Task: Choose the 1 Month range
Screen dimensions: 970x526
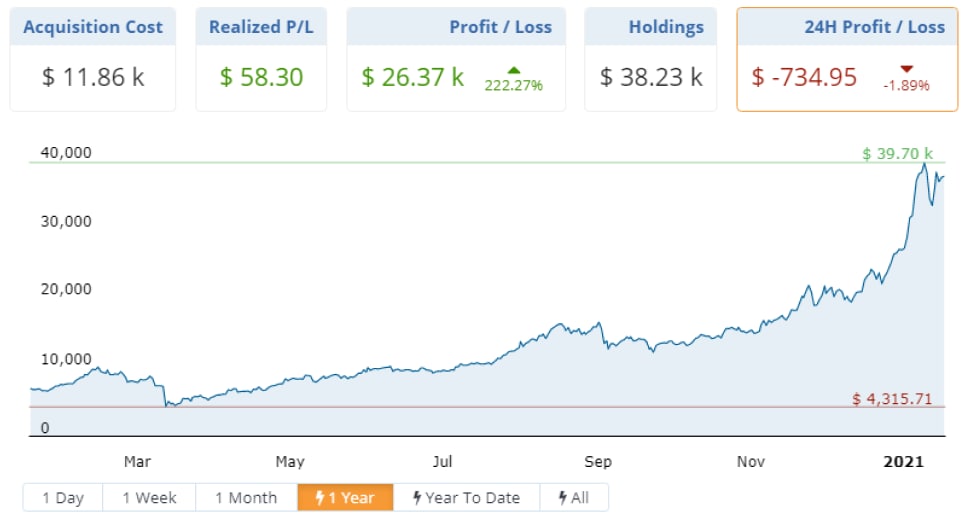Action: [x=246, y=498]
